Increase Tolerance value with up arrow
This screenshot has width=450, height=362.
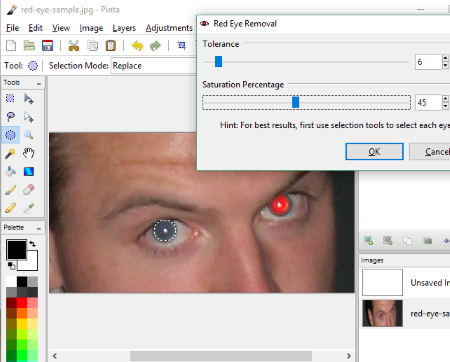tap(445, 58)
